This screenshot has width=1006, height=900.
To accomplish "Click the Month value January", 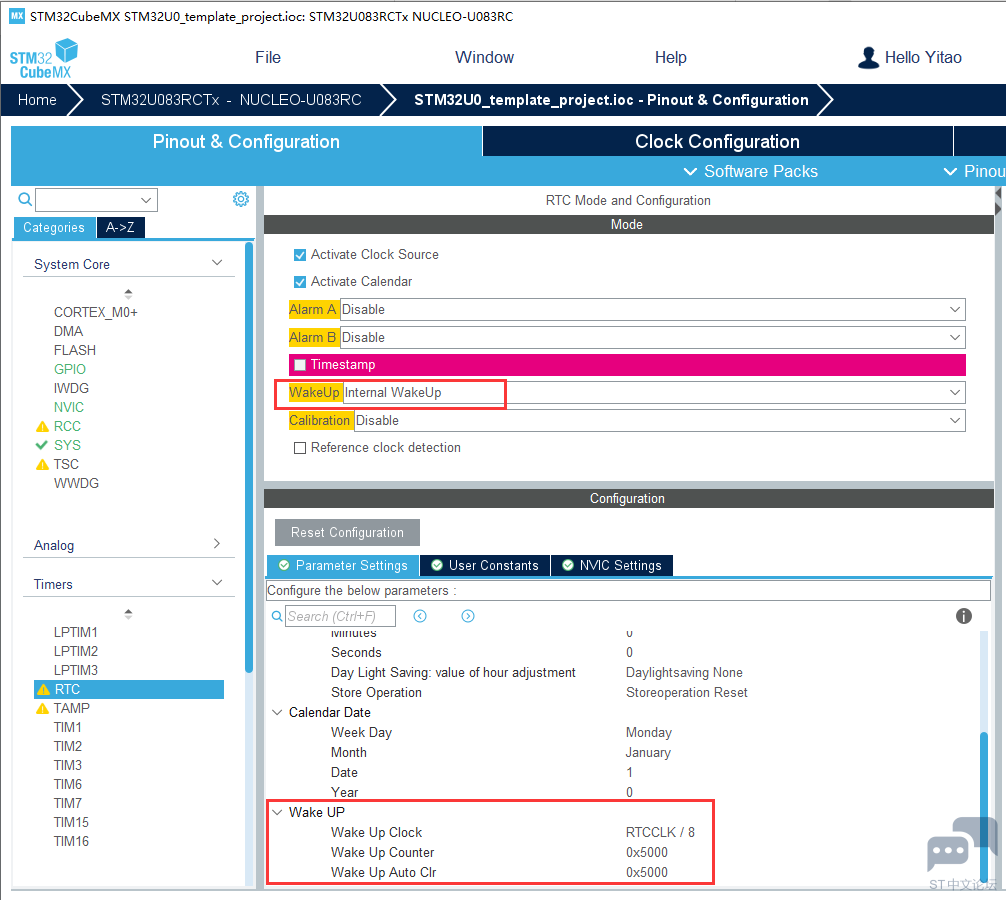I will point(648,752).
